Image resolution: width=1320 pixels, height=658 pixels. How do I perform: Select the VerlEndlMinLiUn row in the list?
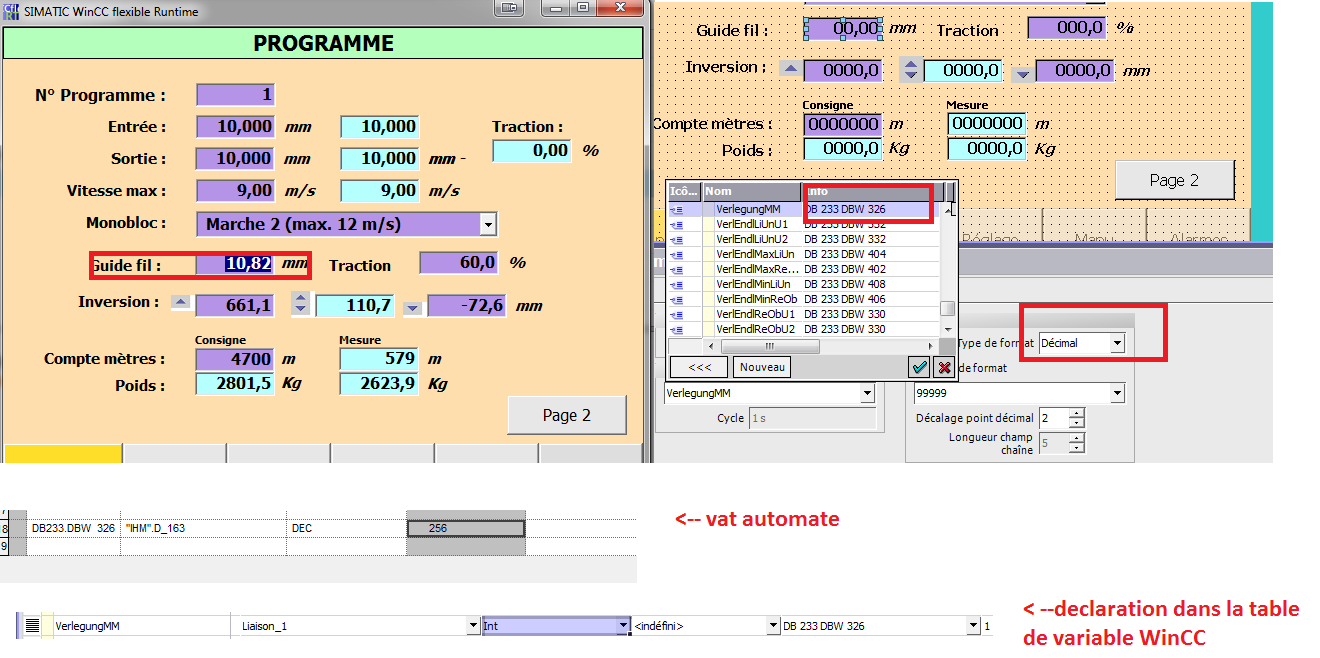click(x=755, y=284)
